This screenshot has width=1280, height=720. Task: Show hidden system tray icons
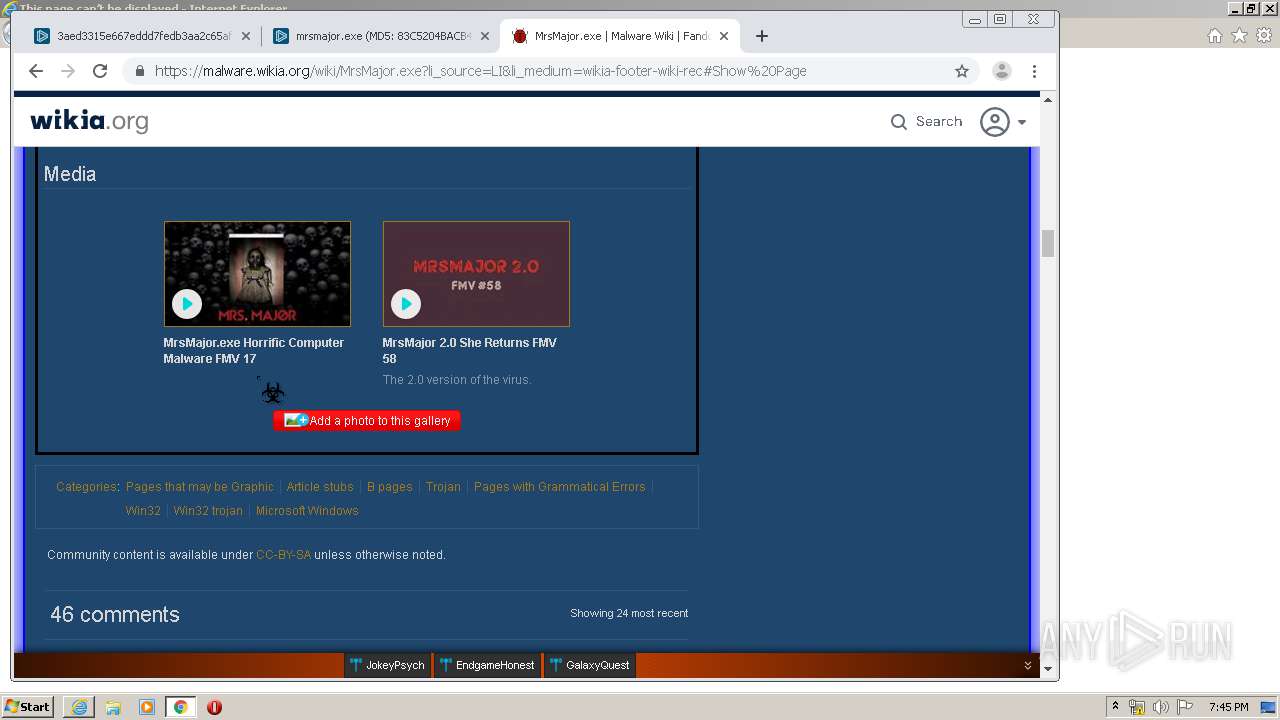pyautogui.click(x=1115, y=707)
